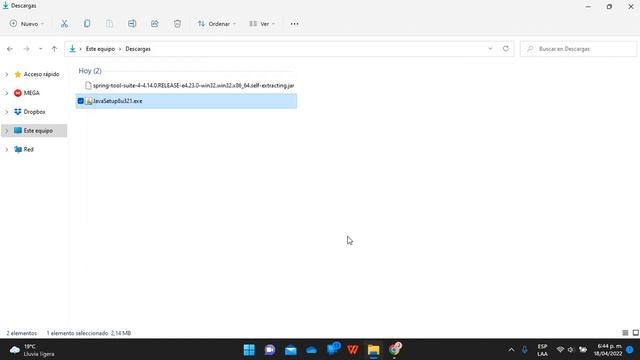Expand address bar history dropdown
640x360 pixels.
click(490, 49)
